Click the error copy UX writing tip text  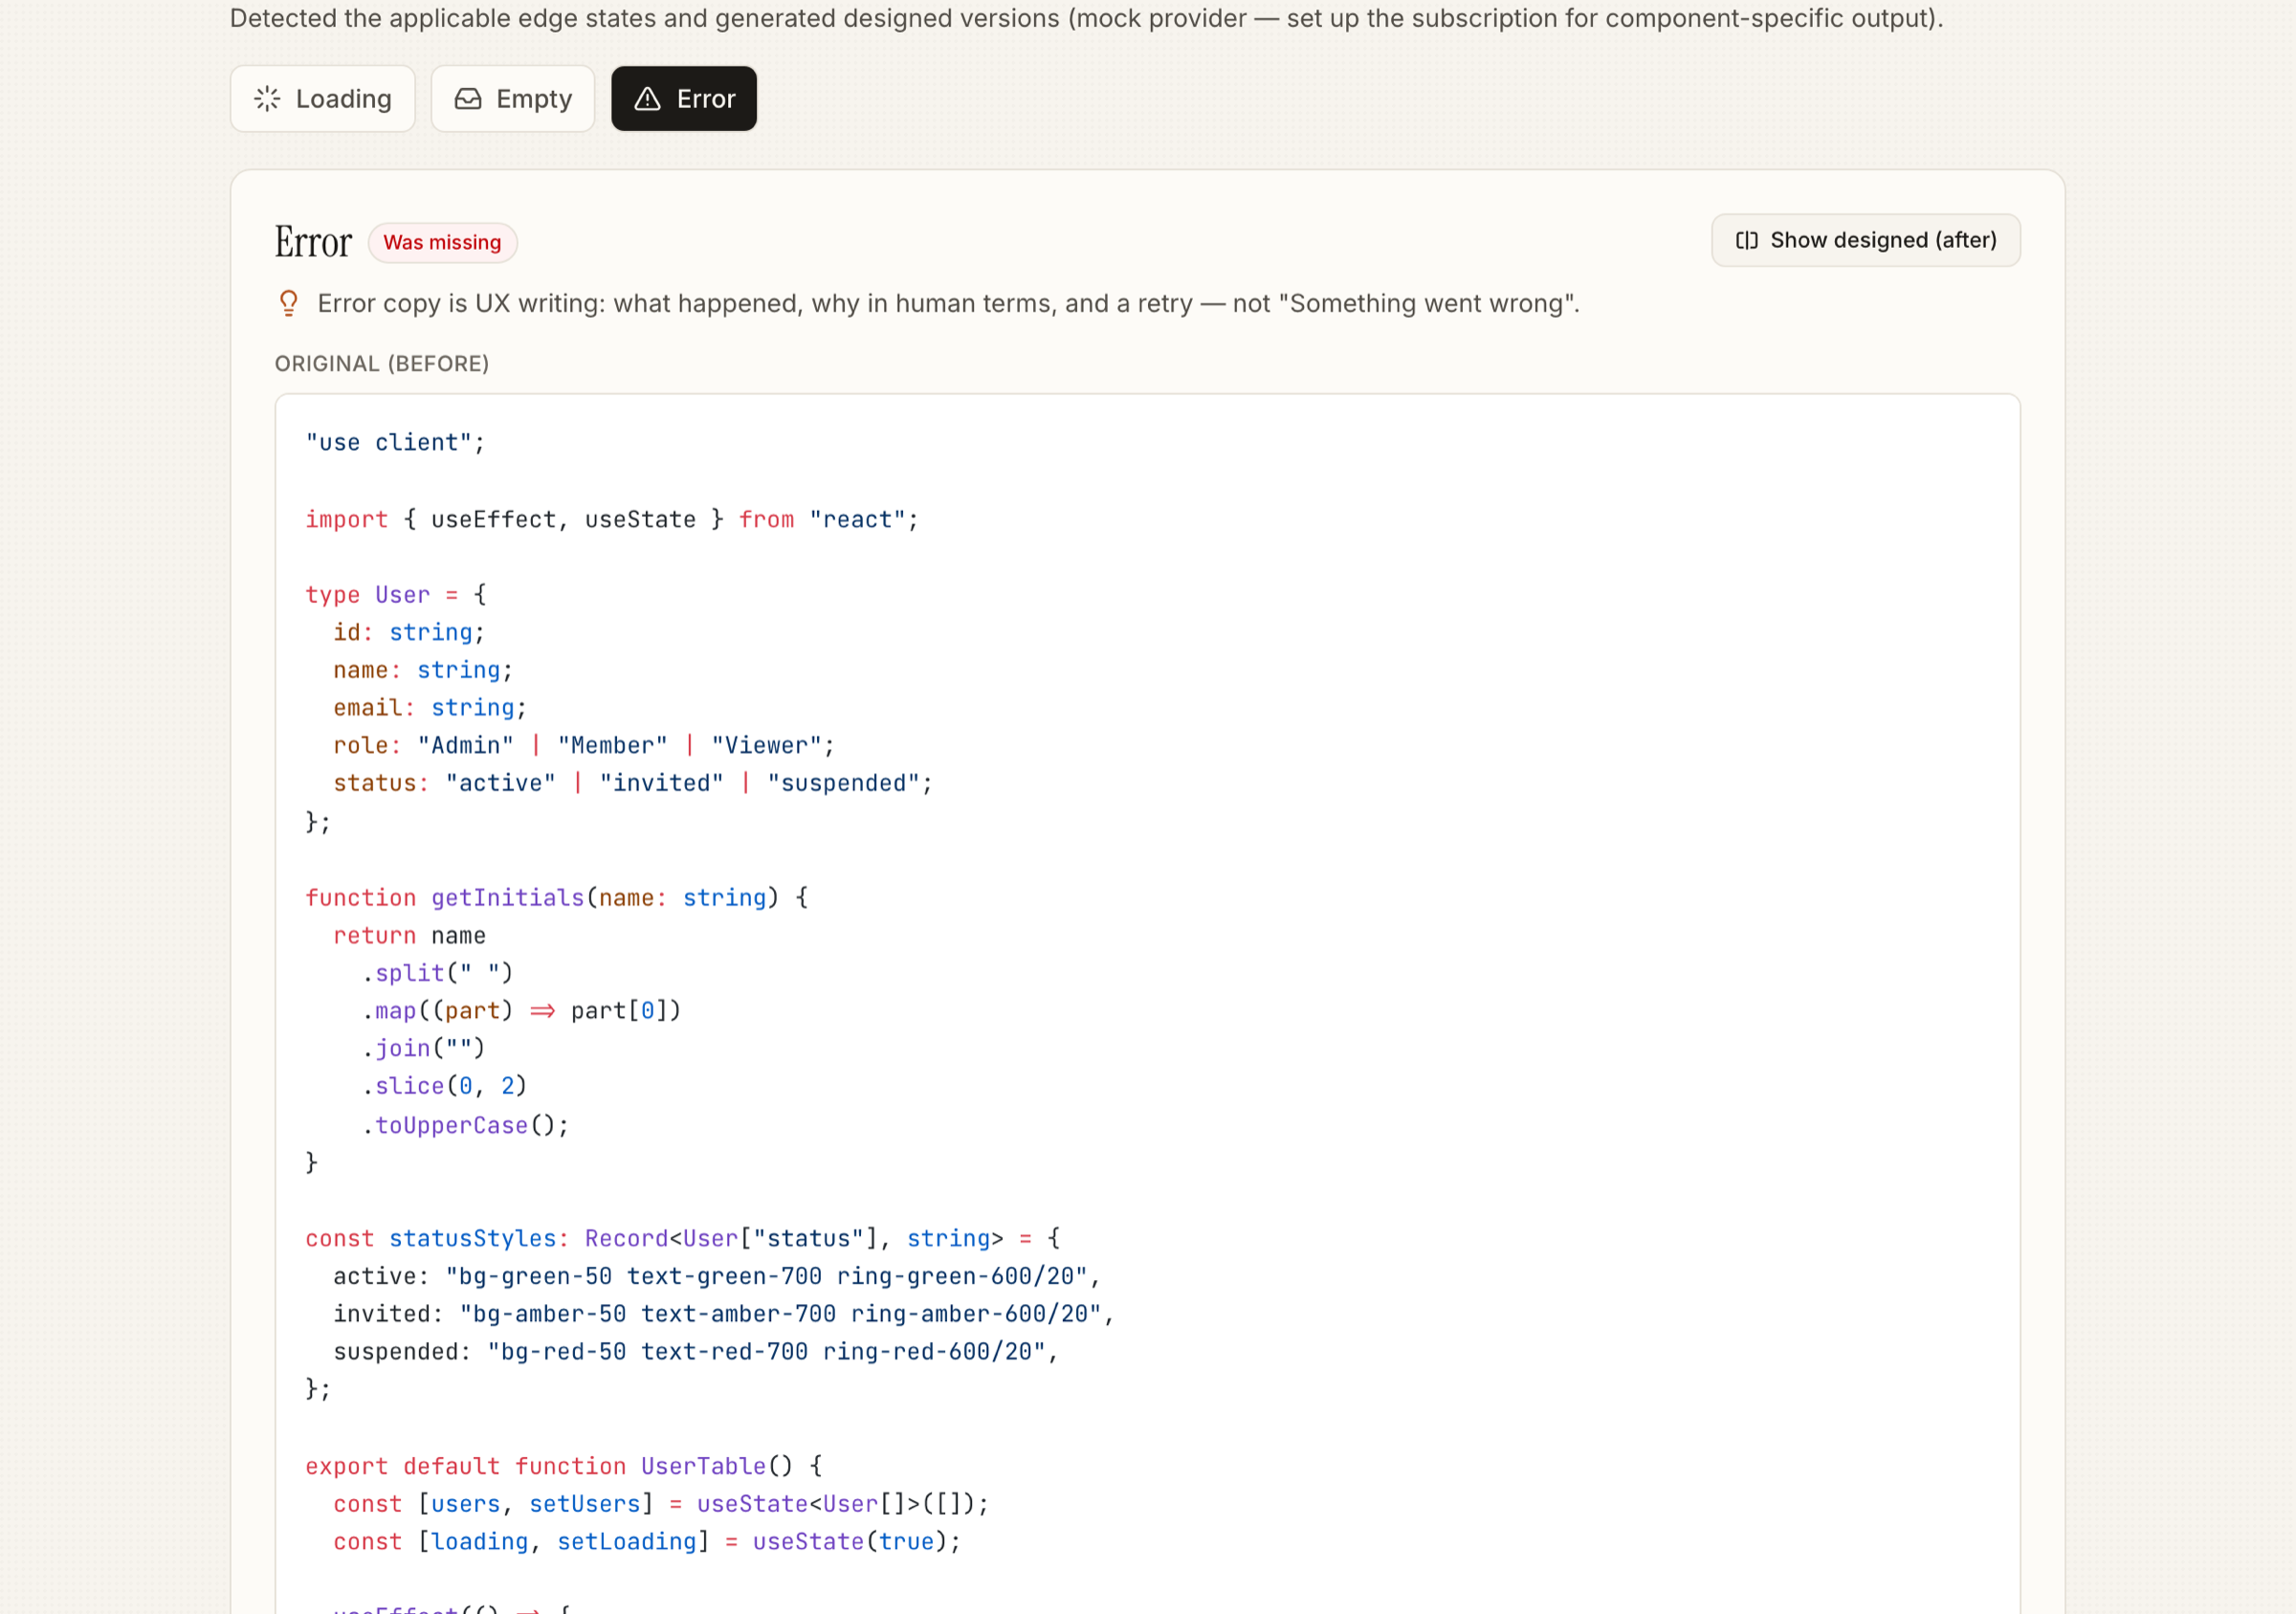pos(948,304)
